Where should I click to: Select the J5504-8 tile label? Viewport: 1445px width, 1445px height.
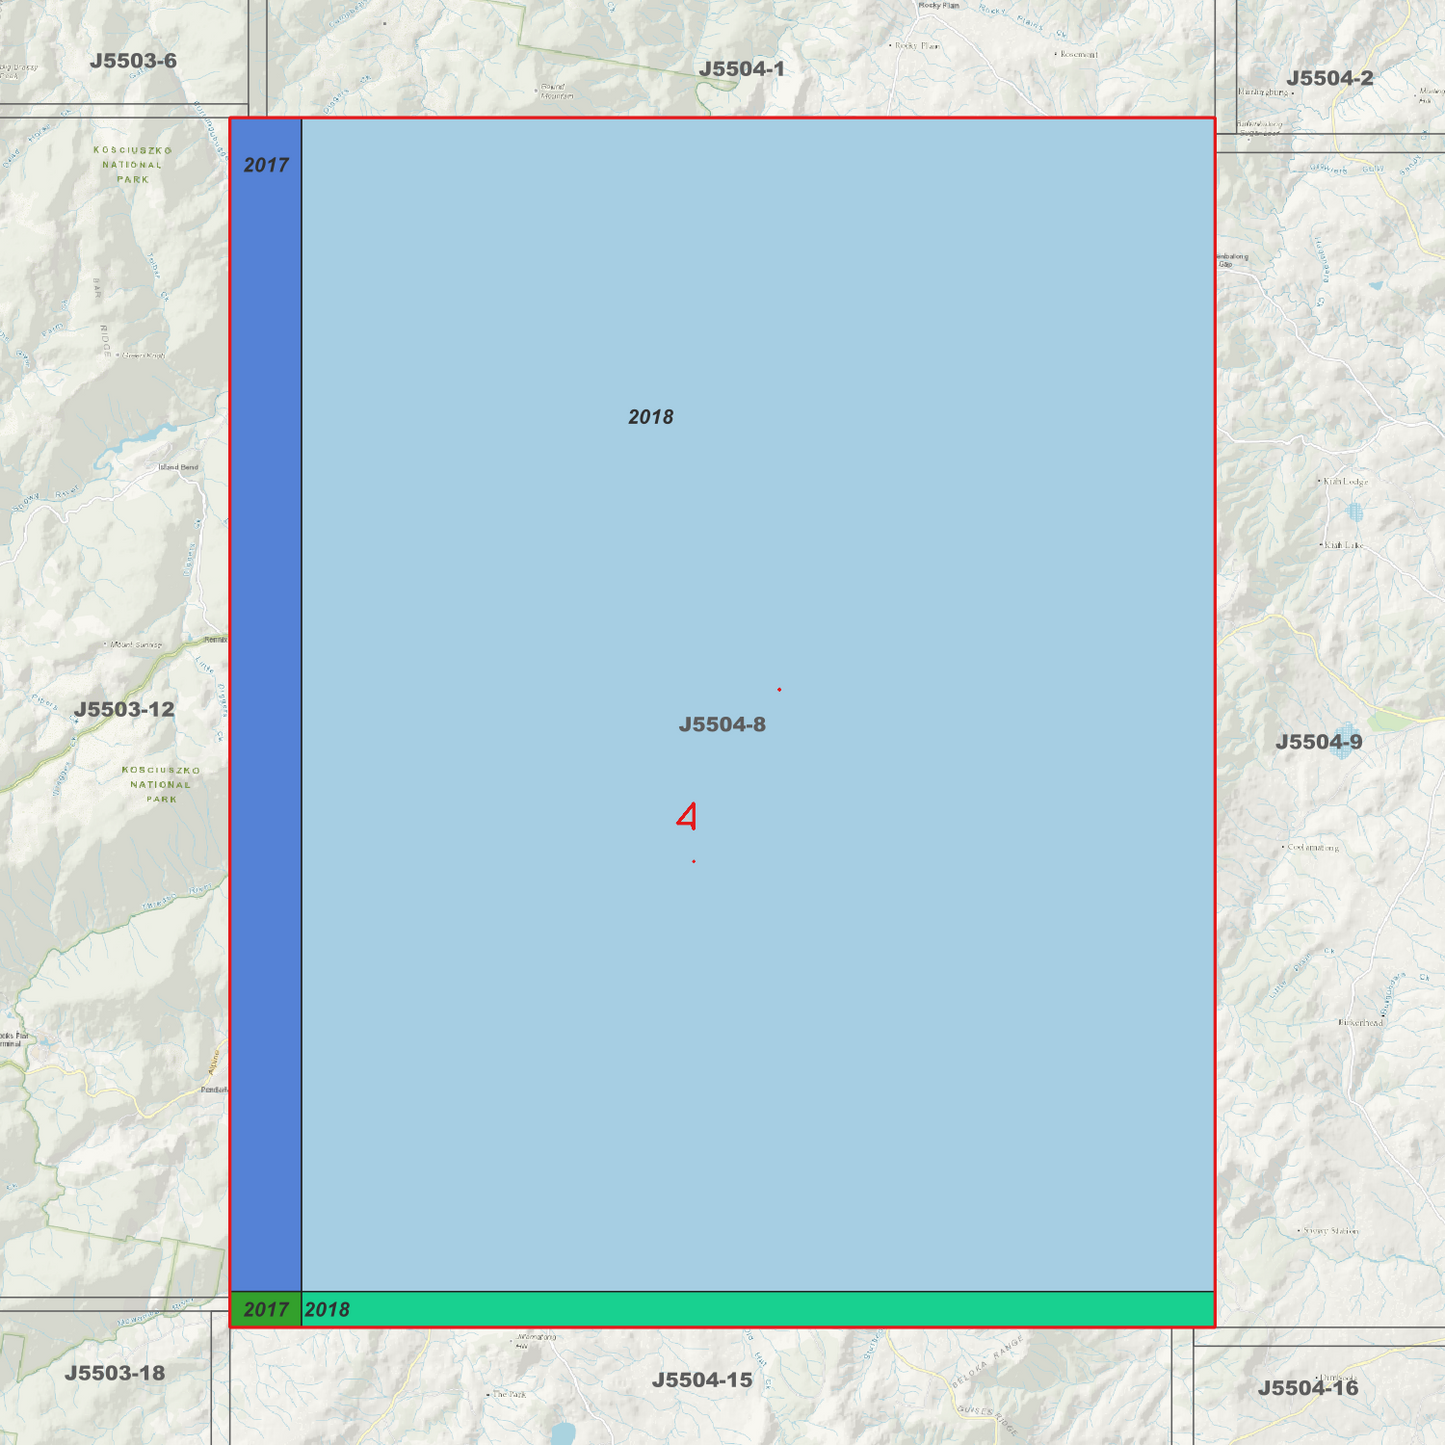pos(722,724)
